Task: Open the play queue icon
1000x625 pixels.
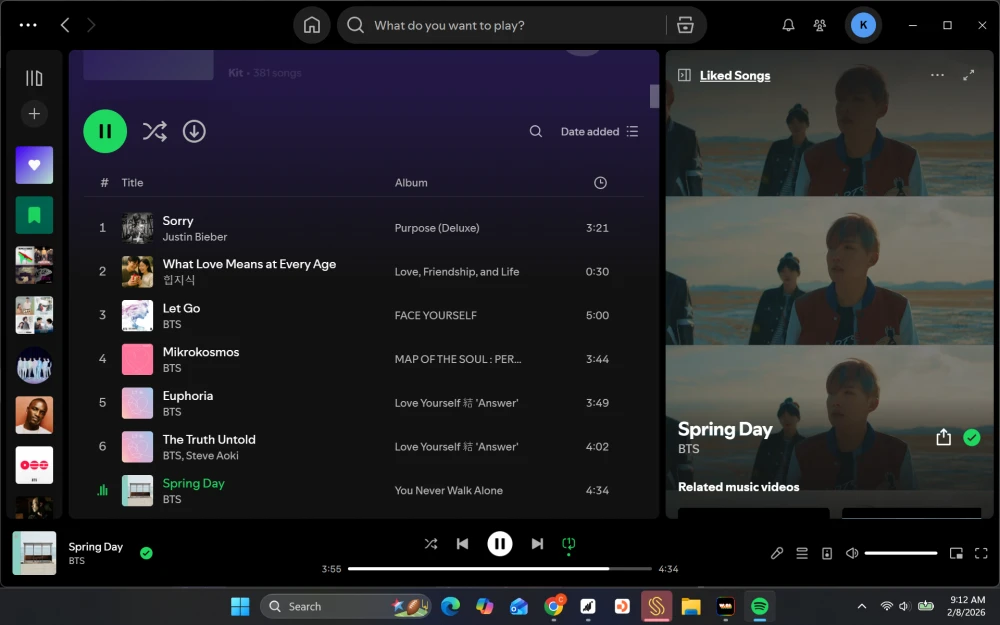Action: (802, 553)
